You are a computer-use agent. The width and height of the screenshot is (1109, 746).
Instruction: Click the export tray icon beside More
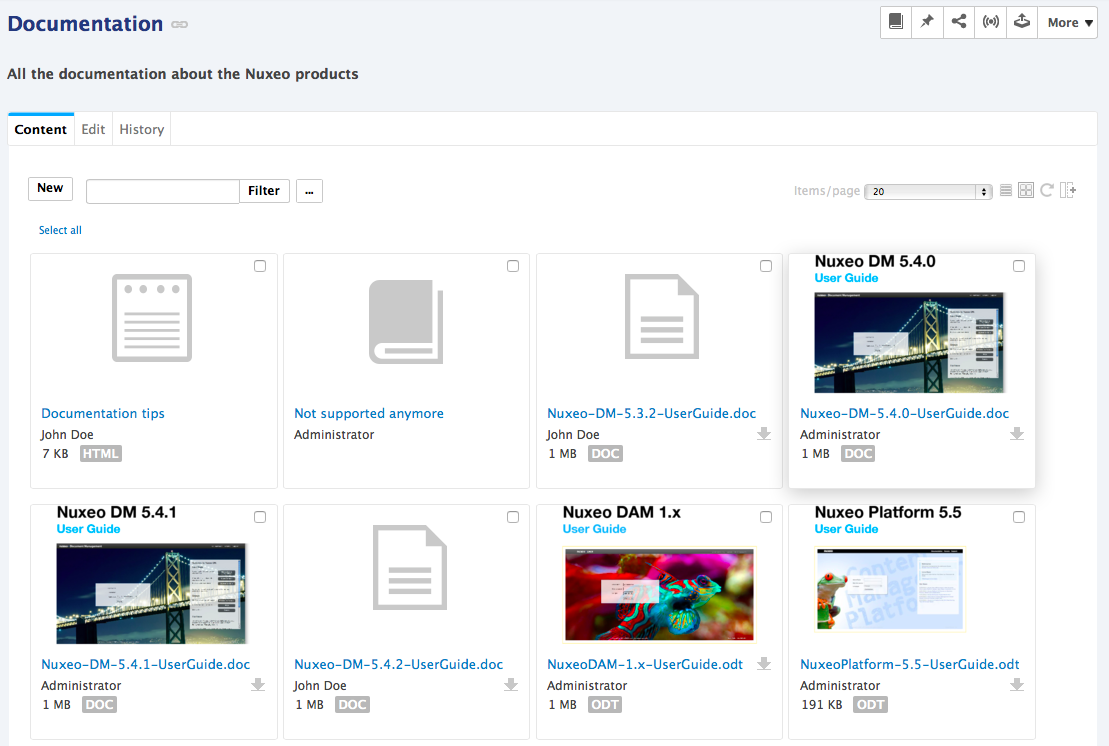[1022, 22]
